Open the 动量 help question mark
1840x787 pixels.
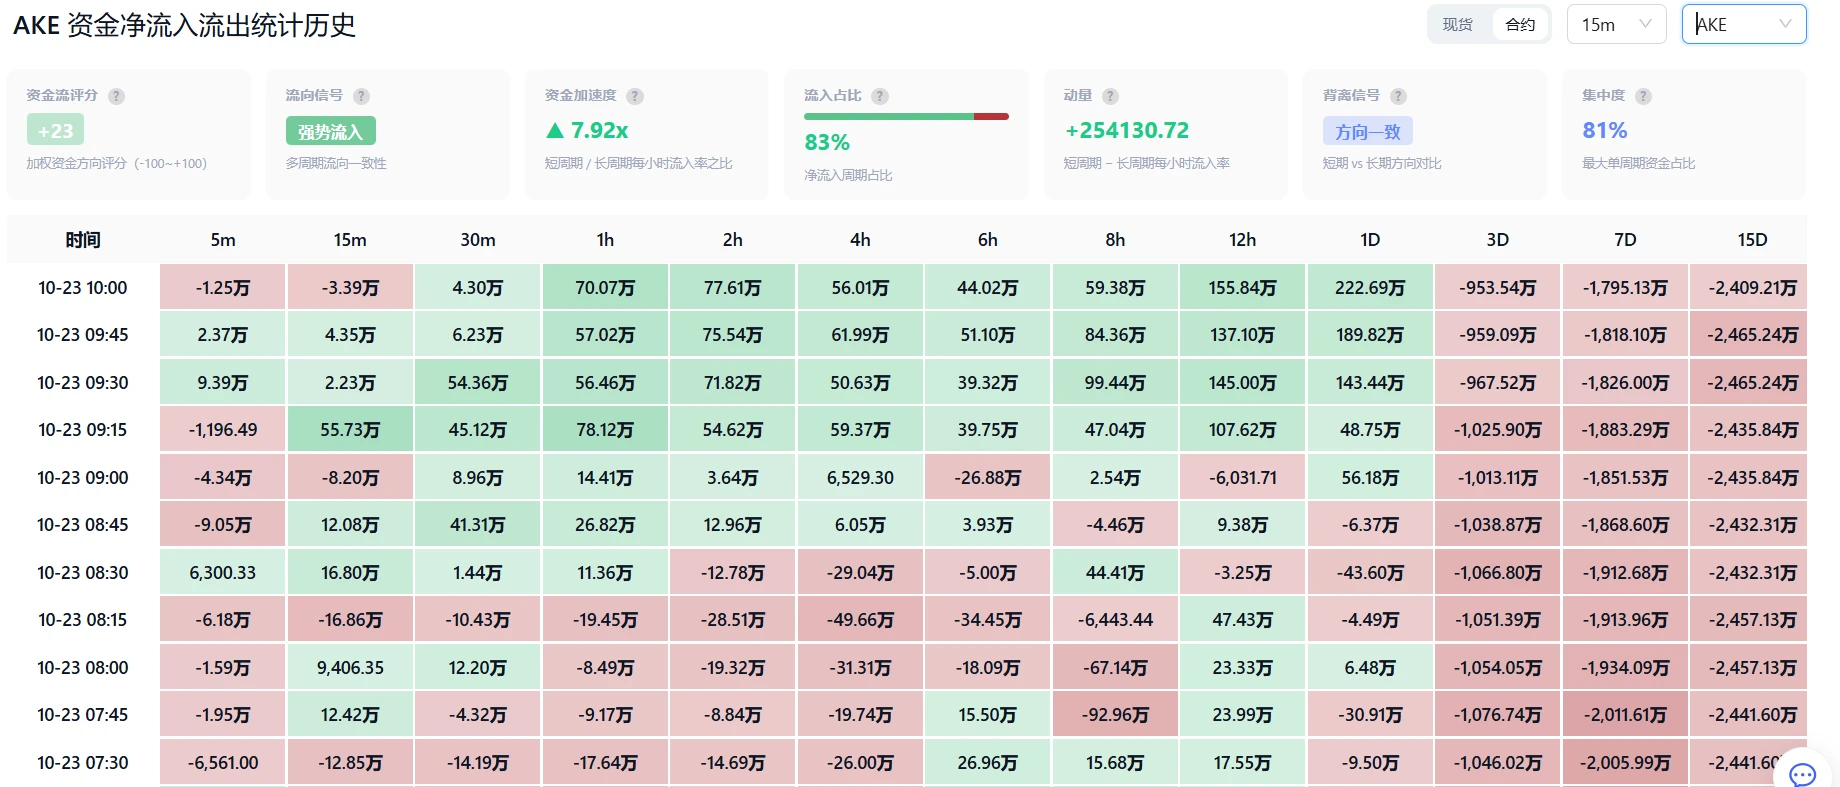[1110, 96]
